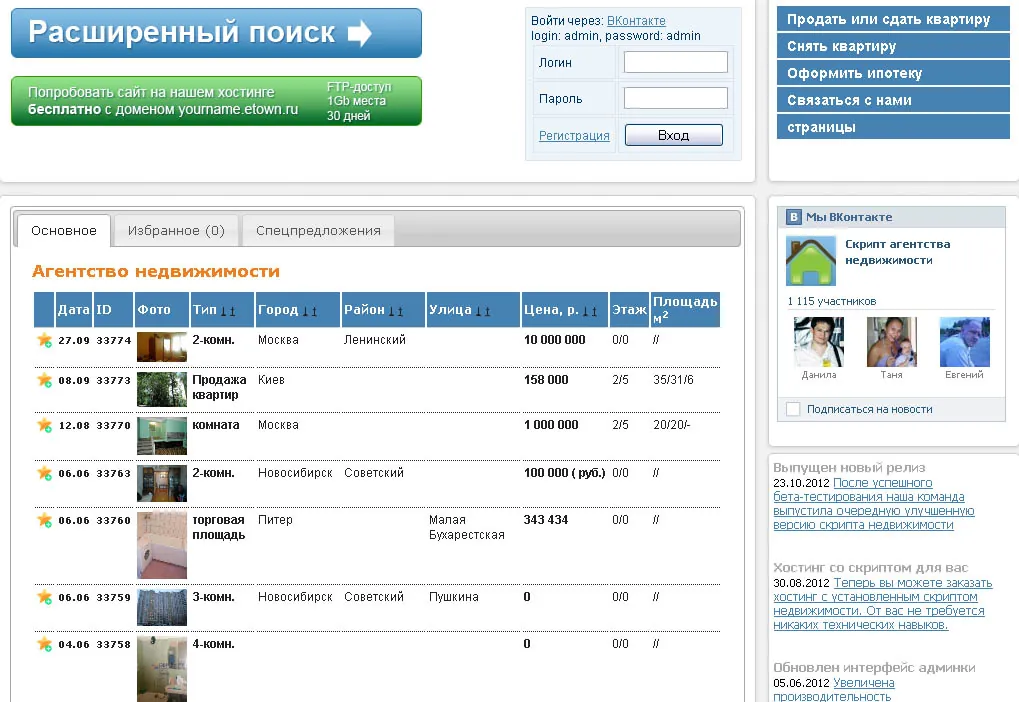Select the Снять квартиру menu item
This screenshot has width=1019, height=702.
(x=894, y=46)
